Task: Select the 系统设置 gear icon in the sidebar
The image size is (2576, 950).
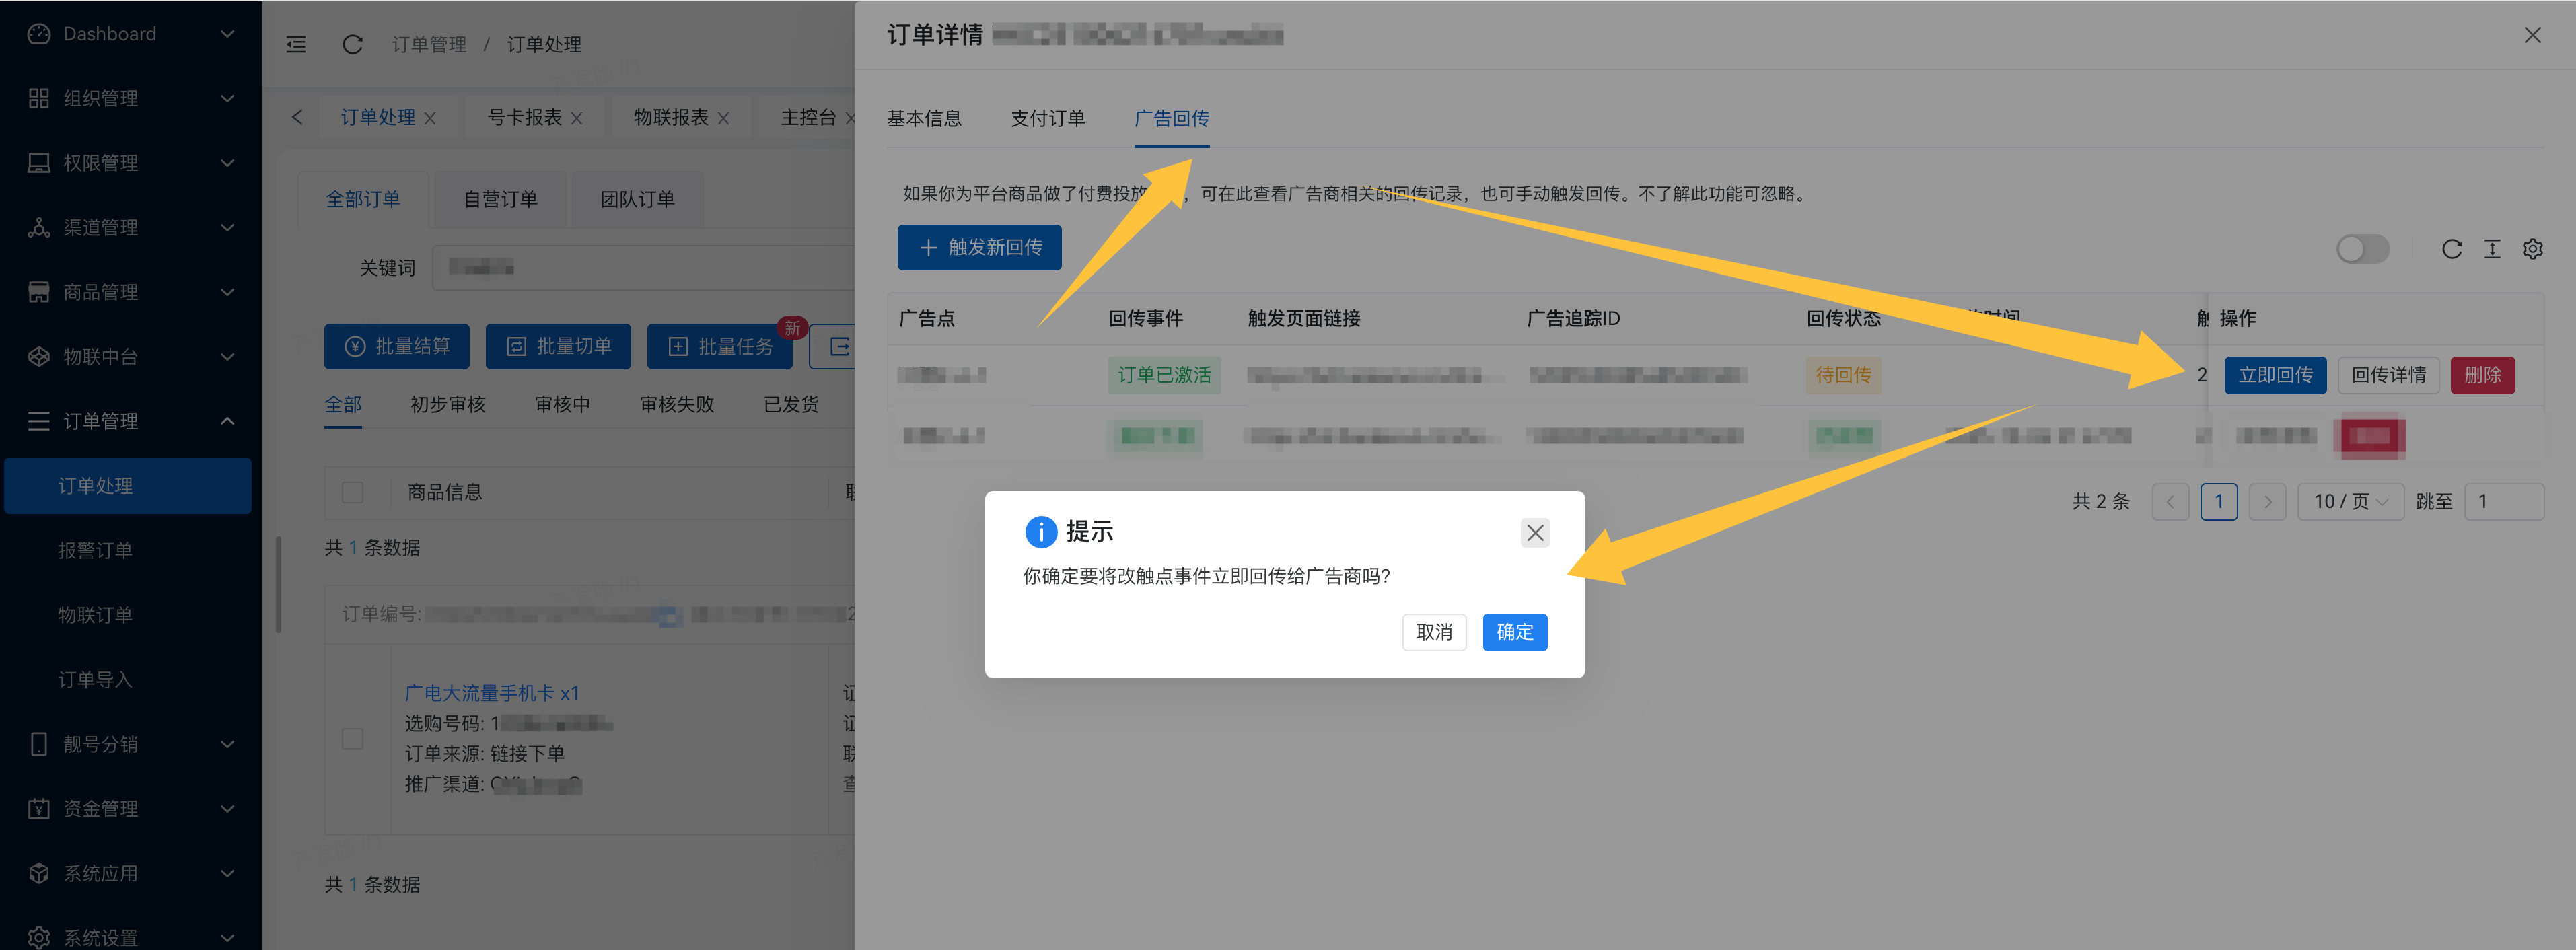Action: (37, 937)
